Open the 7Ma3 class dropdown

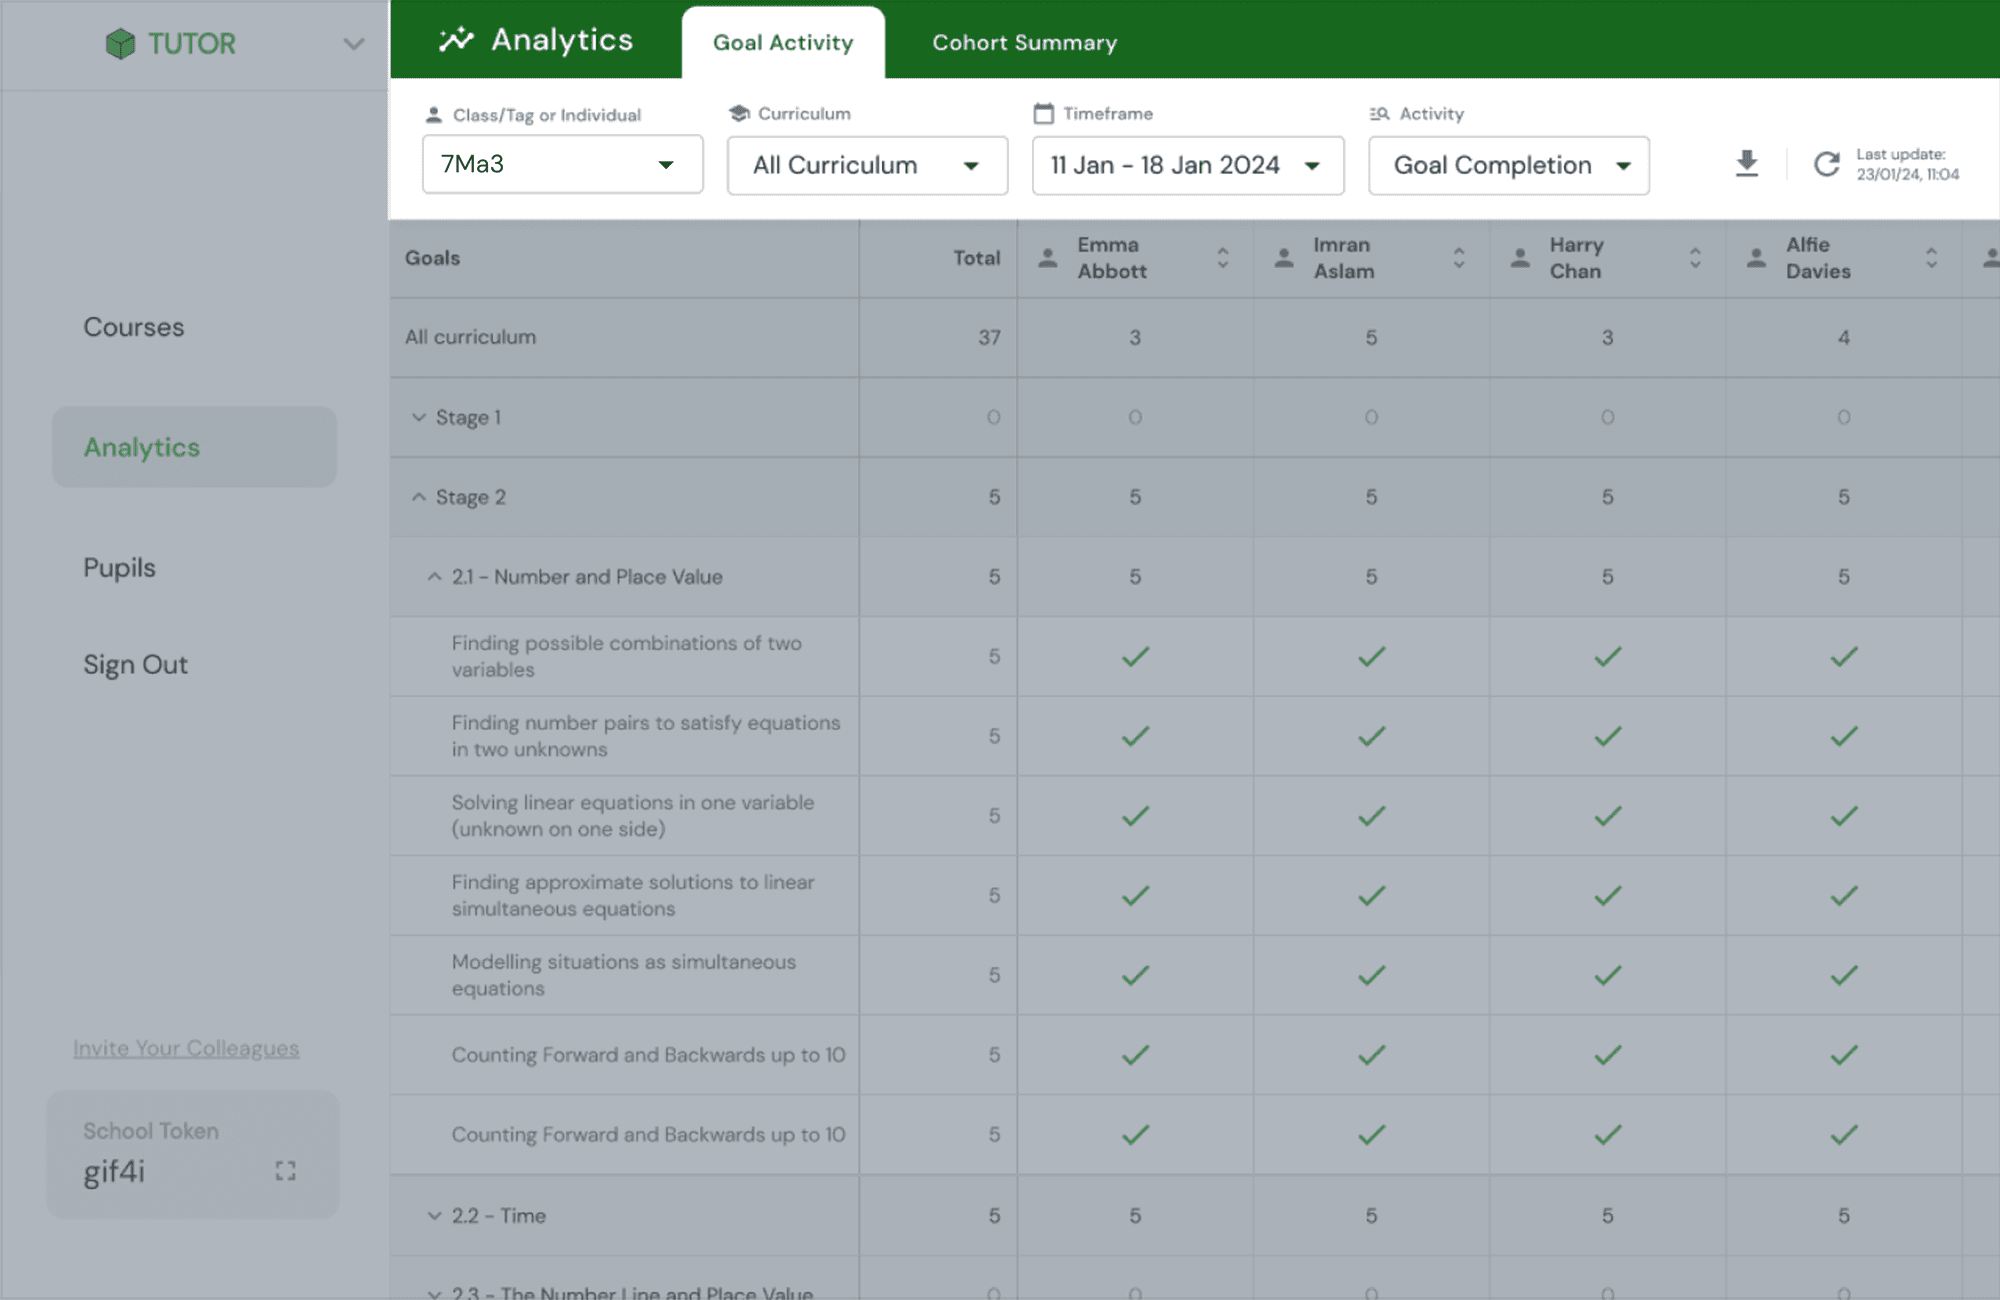562,165
